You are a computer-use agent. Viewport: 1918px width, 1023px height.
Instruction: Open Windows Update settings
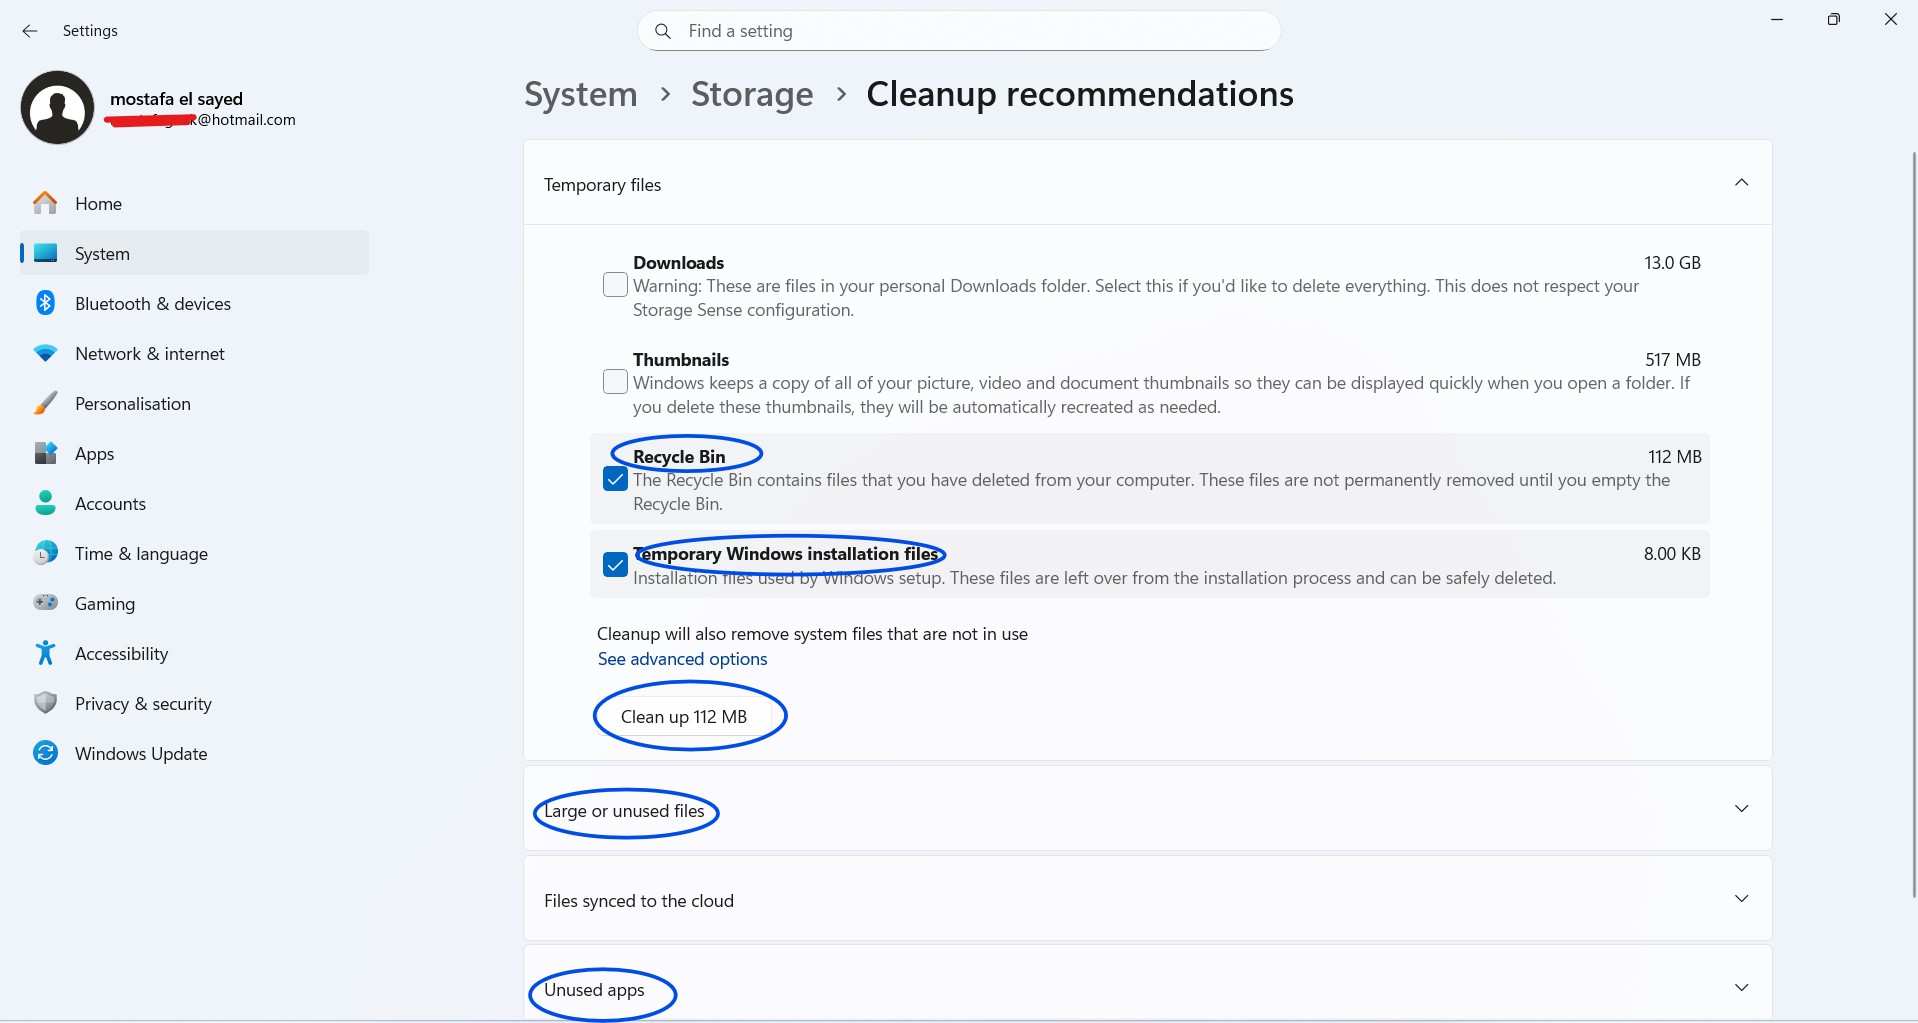[x=140, y=753]
